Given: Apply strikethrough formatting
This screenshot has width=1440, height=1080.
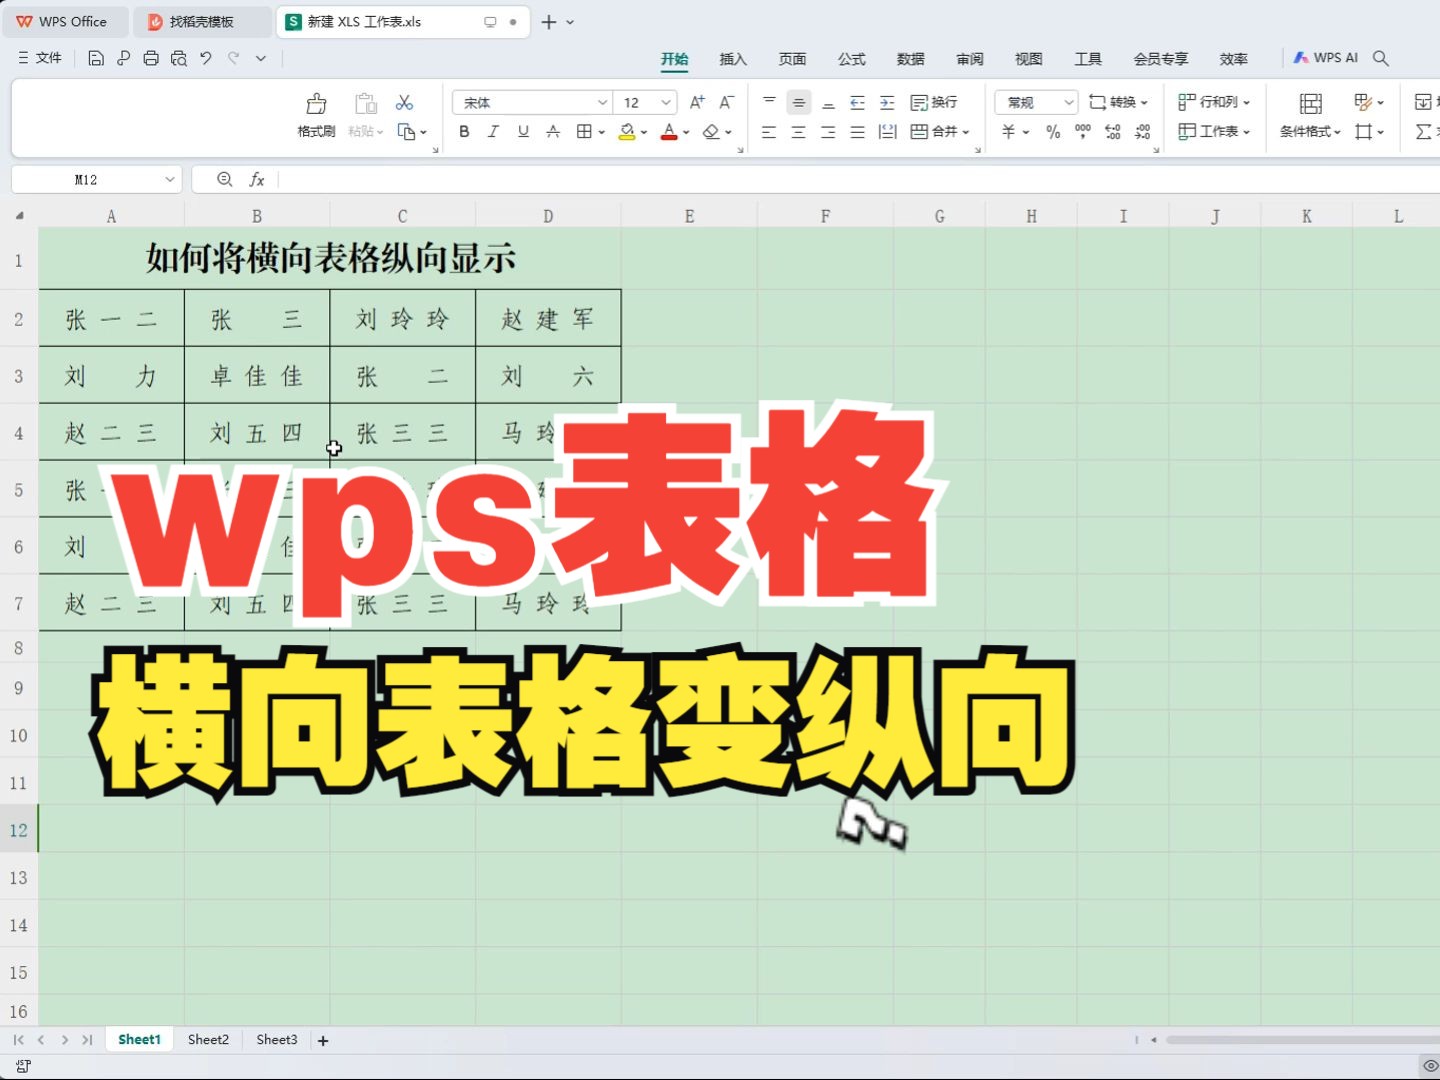Looking at the screenshot, I should (x=553, y=131).
